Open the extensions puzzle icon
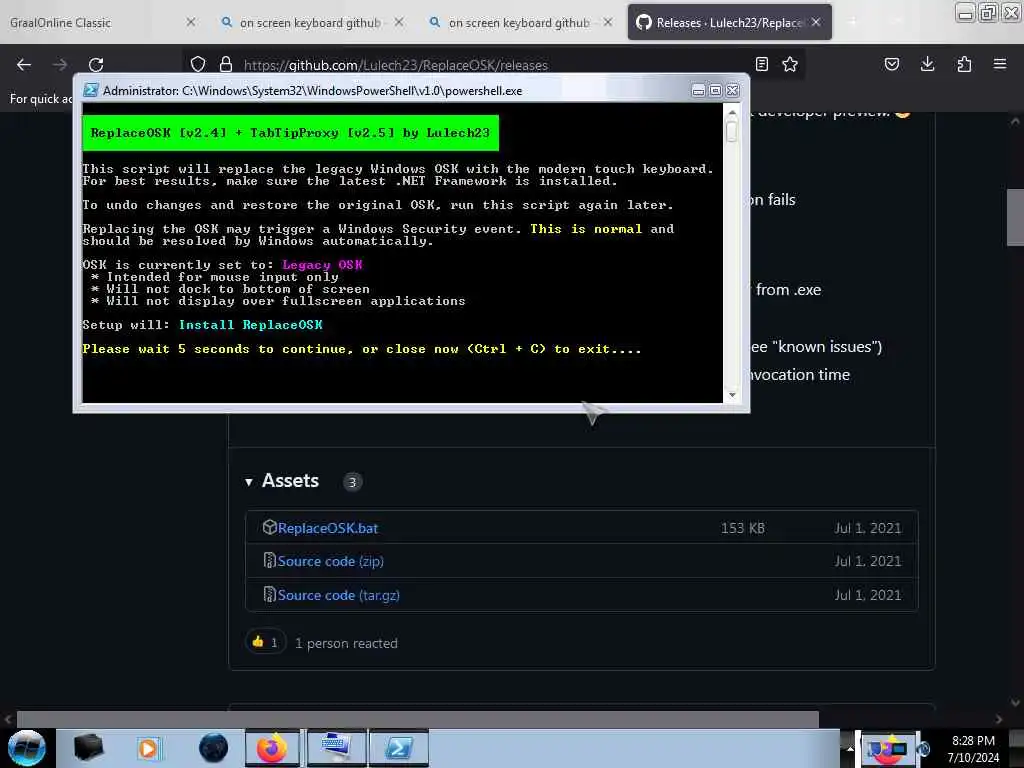Image resolution: width=1024 pixels, height=768 pixels. click(x=964, y=64)
